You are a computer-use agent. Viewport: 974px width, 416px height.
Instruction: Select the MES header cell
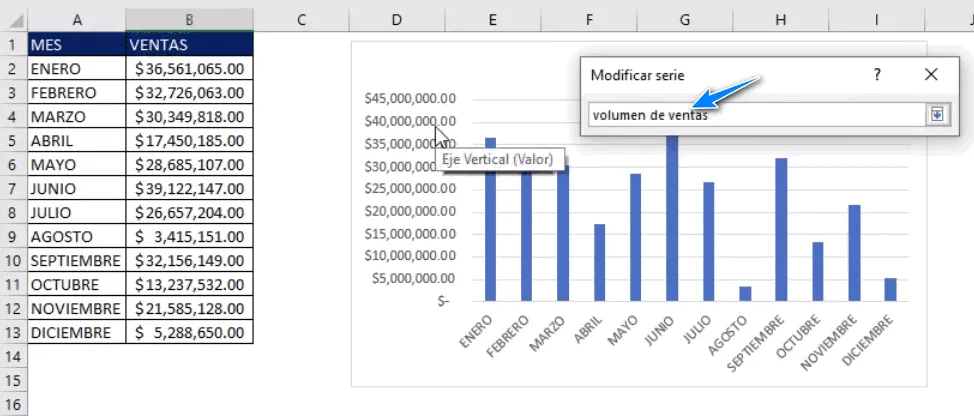[x=77, y=44]
